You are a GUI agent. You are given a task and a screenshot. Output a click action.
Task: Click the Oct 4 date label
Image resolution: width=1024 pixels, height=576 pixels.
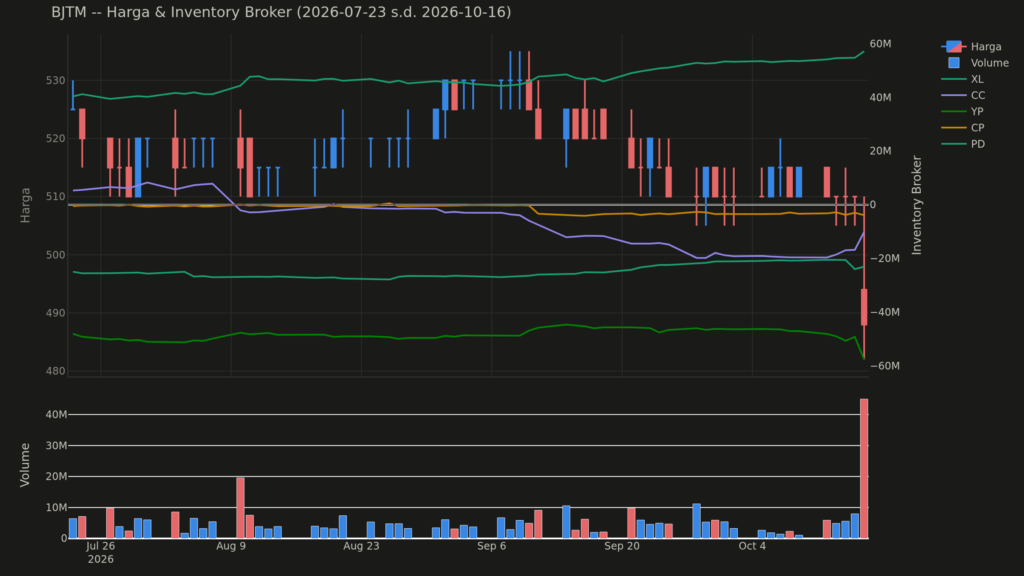coord(752,546)
